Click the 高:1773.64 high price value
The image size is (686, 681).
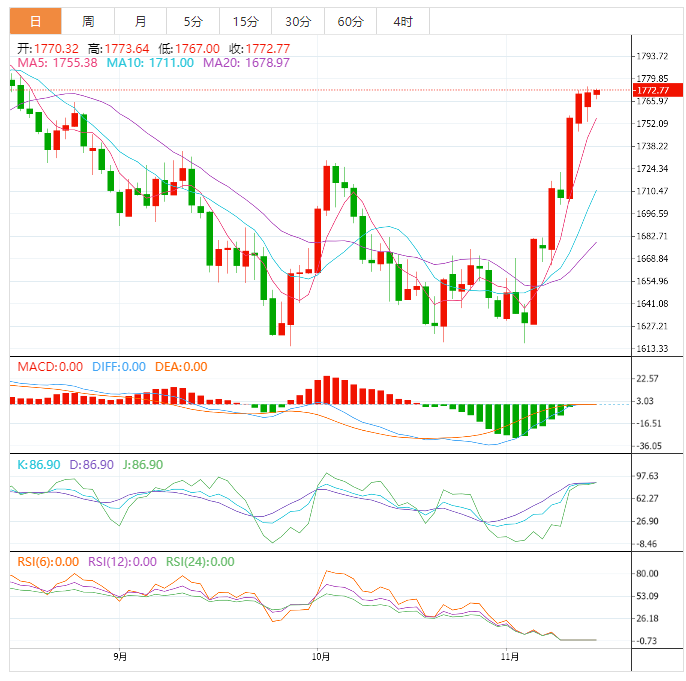[119, 49]
